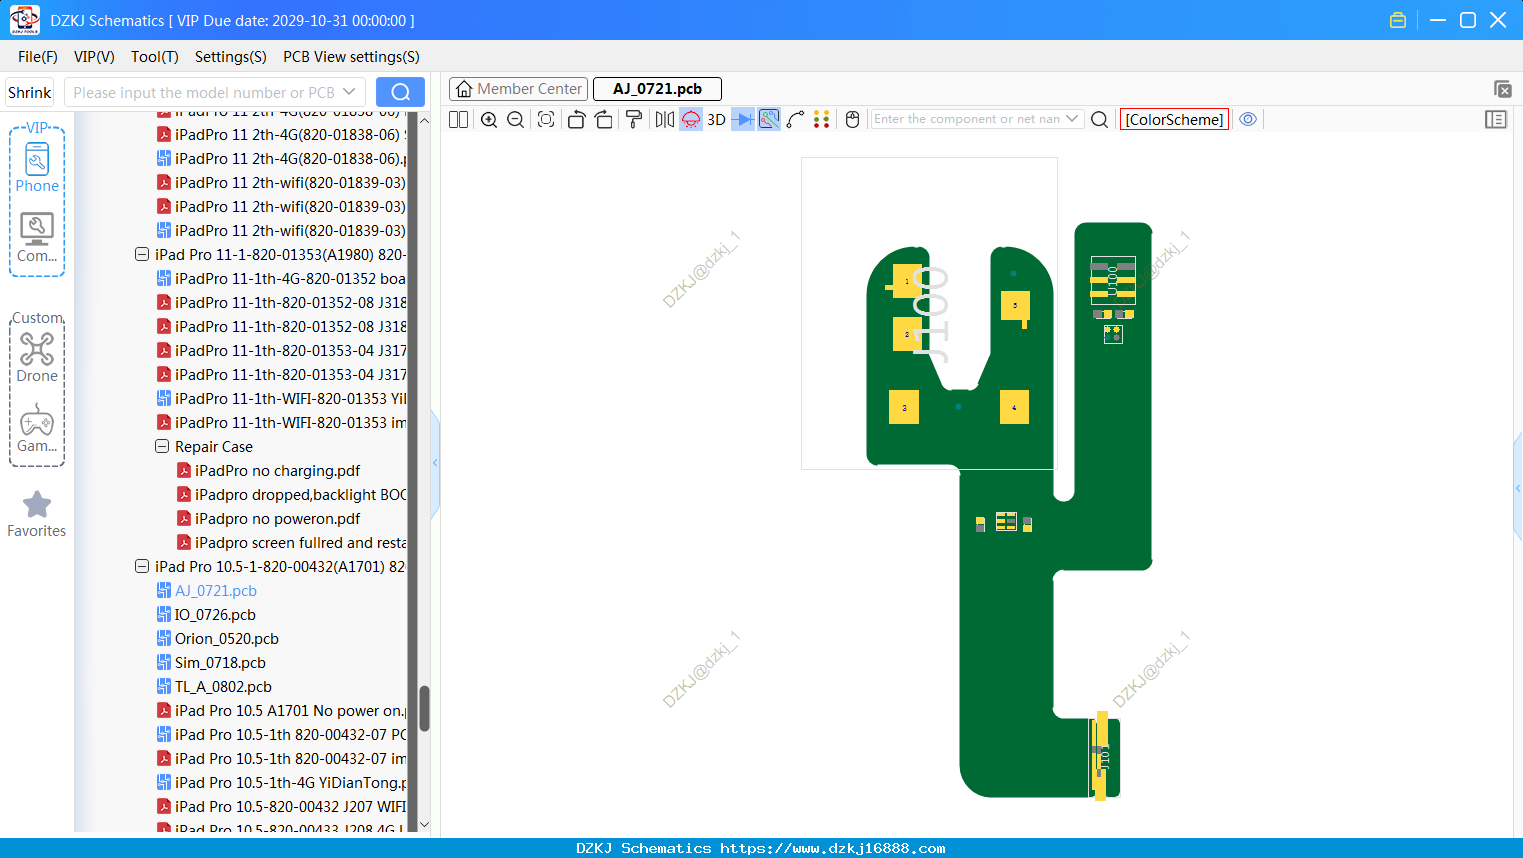
Task: Switch to 3D view
Action: [716, 119]
